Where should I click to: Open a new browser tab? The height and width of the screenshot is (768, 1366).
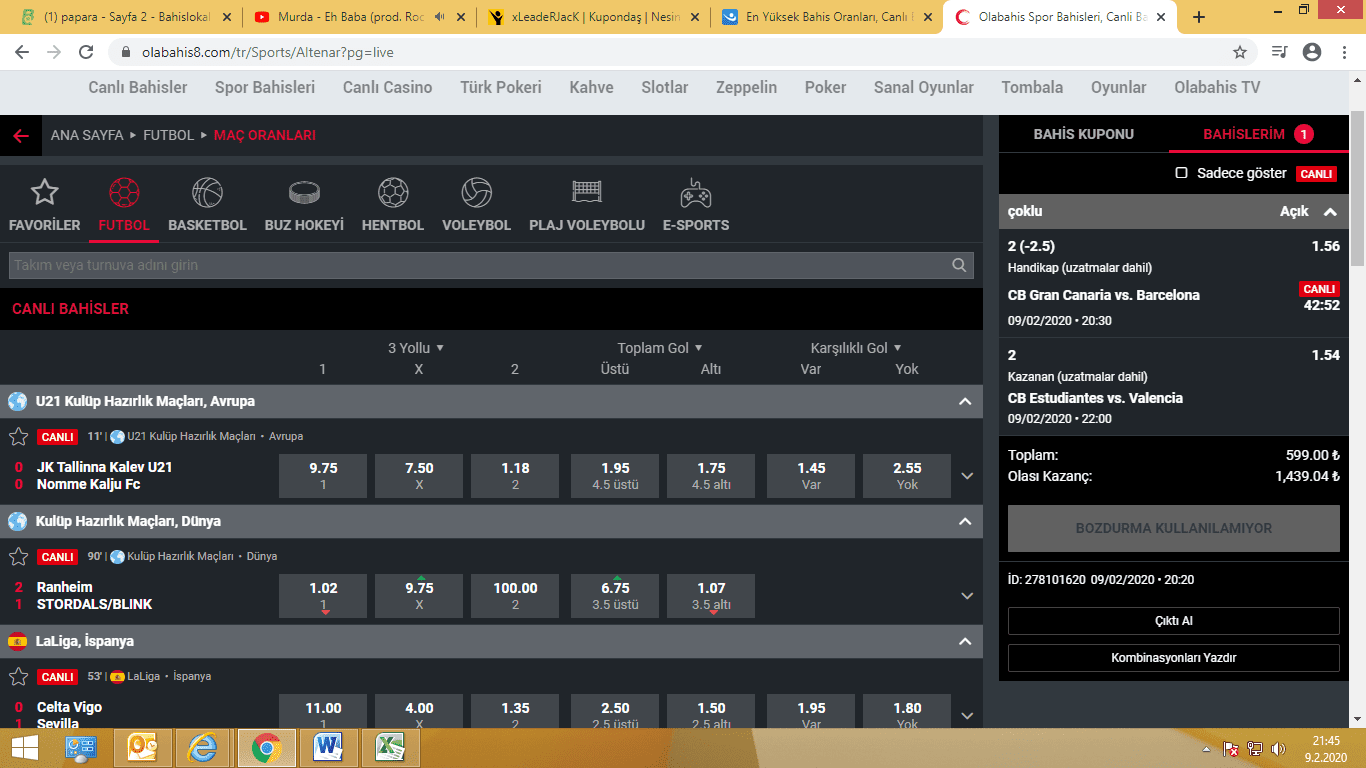click(1199, 17)
